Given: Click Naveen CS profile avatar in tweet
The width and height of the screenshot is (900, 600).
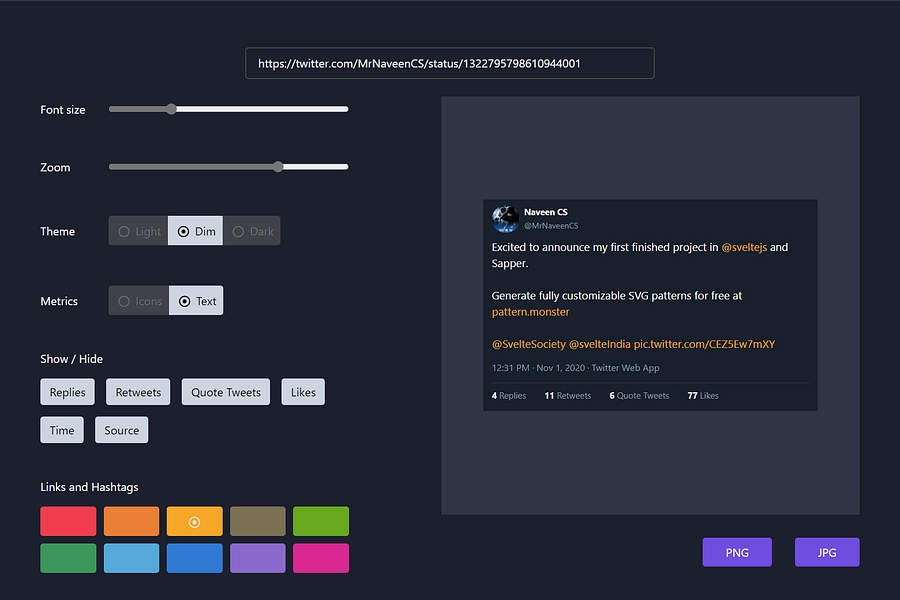Looking at the screenshot, I should coord(506,219).
